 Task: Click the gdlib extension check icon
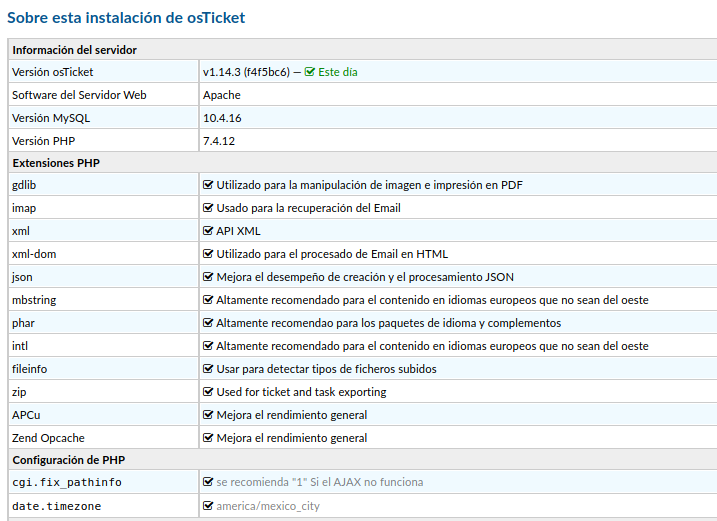208,185
